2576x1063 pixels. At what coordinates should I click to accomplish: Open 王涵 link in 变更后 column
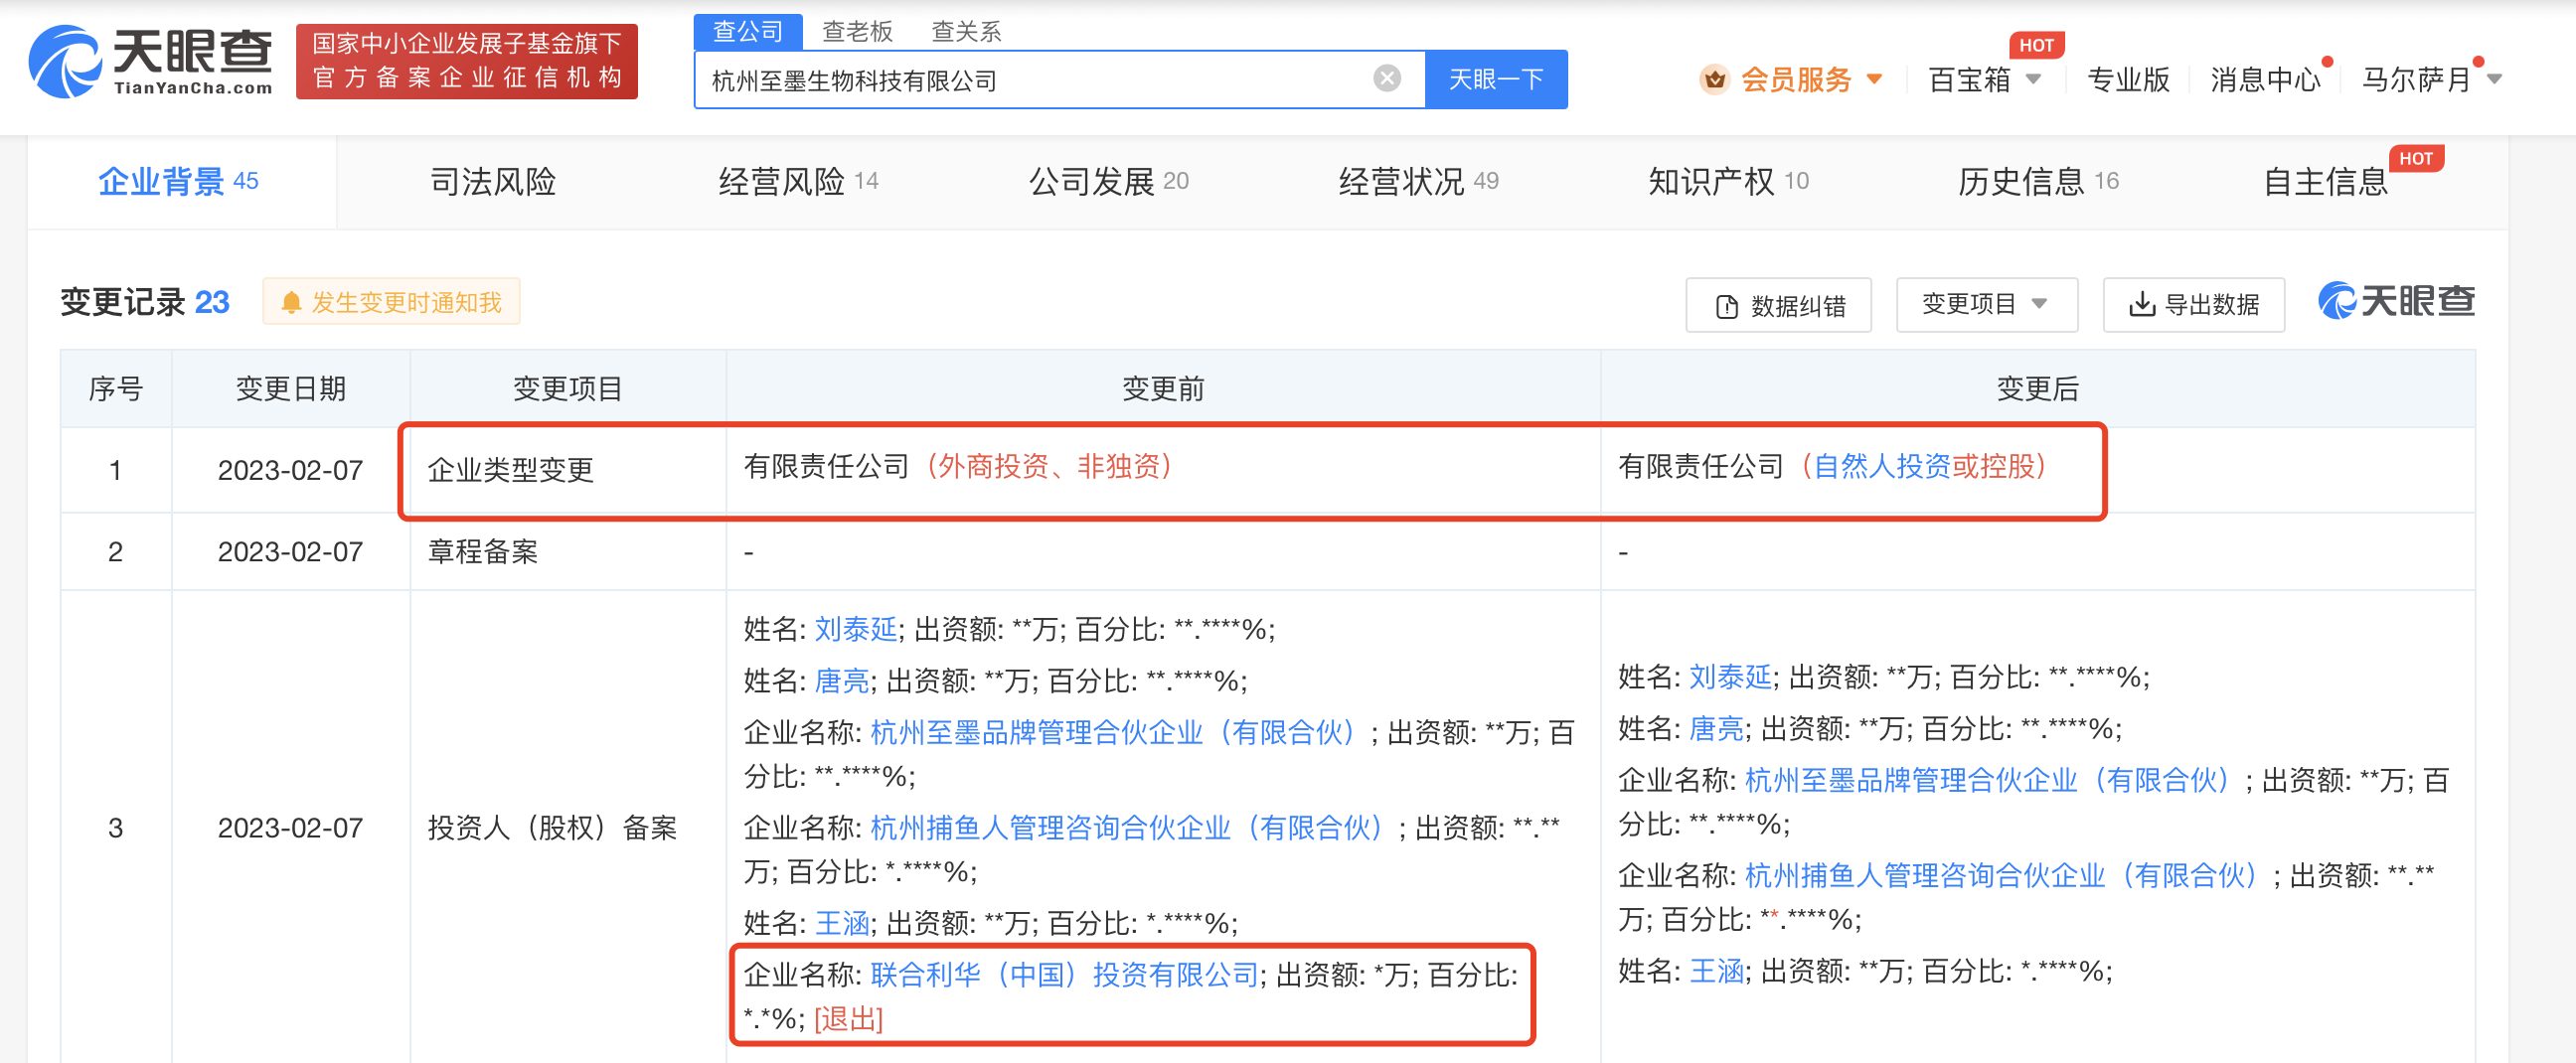(1717, 970)
